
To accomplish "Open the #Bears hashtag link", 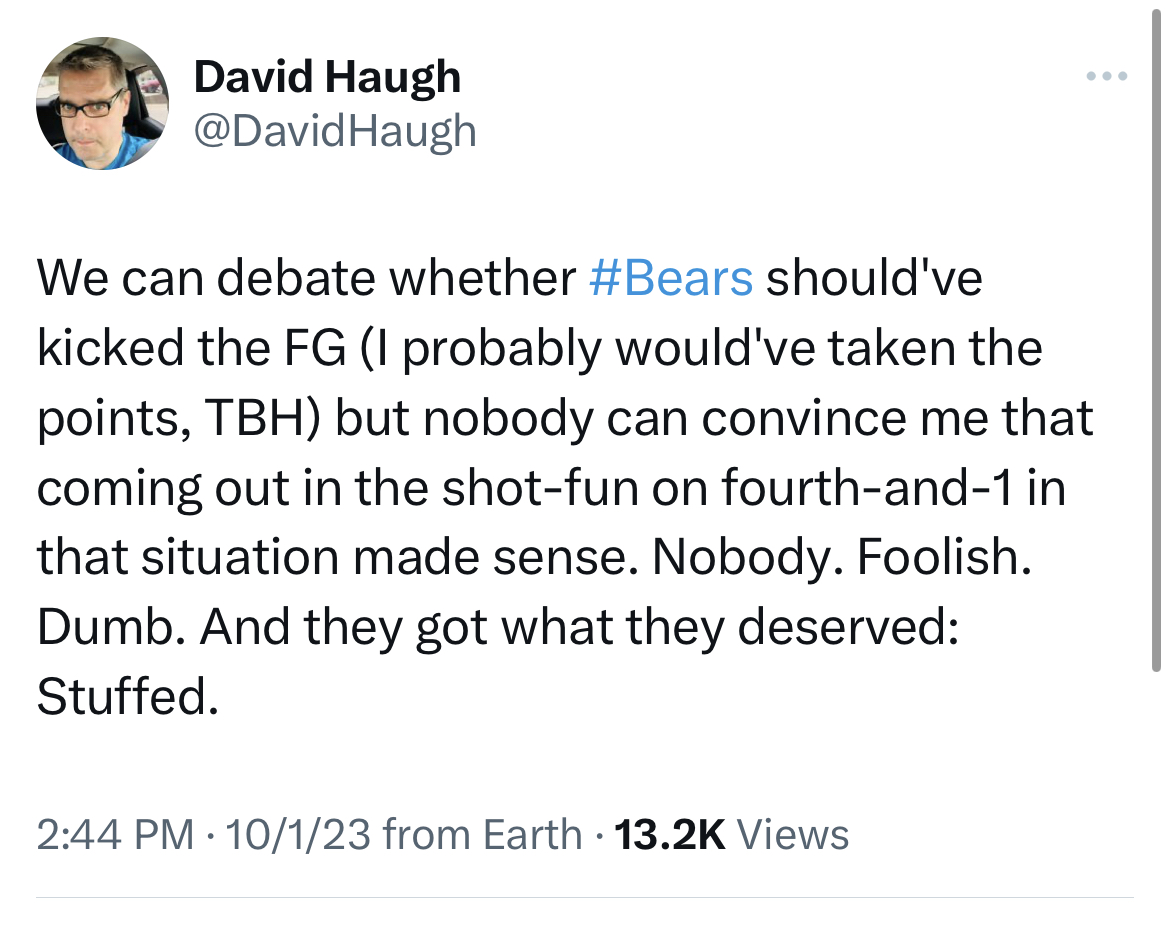I will [x=671, y=279].
